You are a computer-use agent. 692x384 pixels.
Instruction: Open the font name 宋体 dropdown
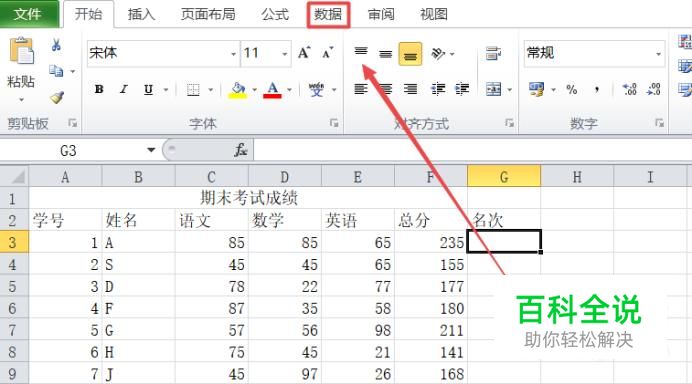pyautogui.click(x=233, y=54)
